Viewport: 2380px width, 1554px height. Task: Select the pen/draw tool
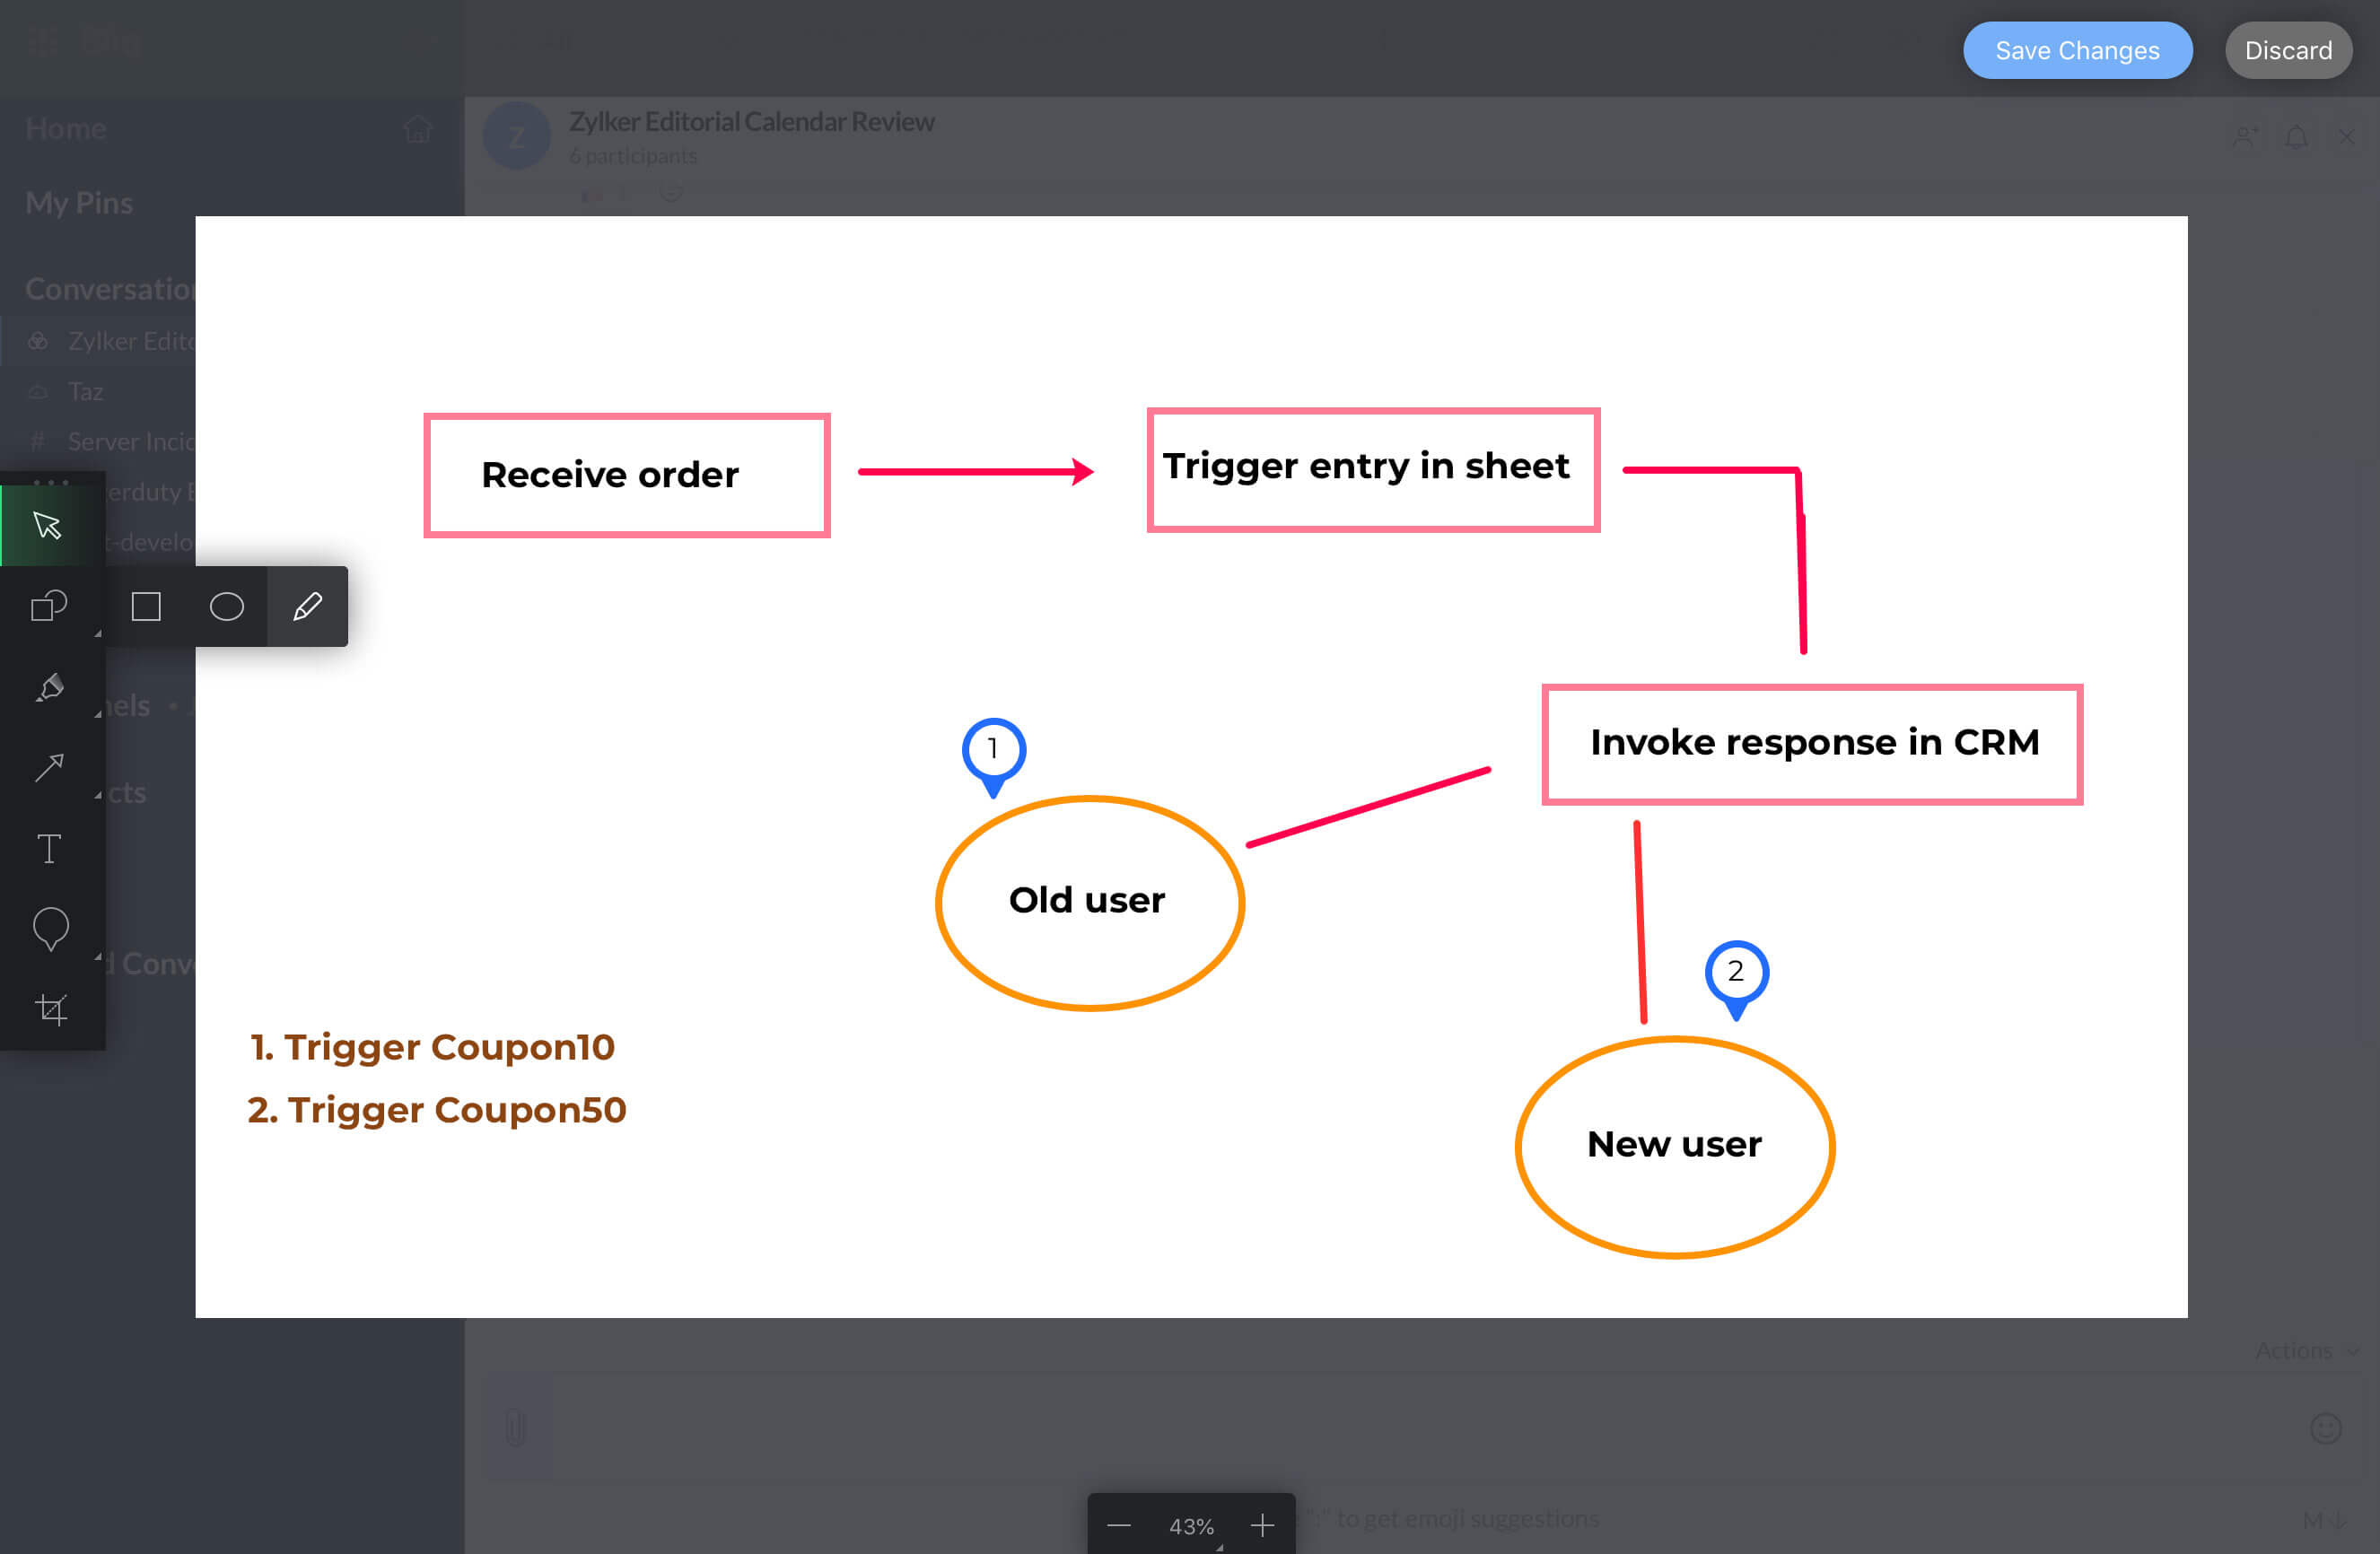point(305,606)
